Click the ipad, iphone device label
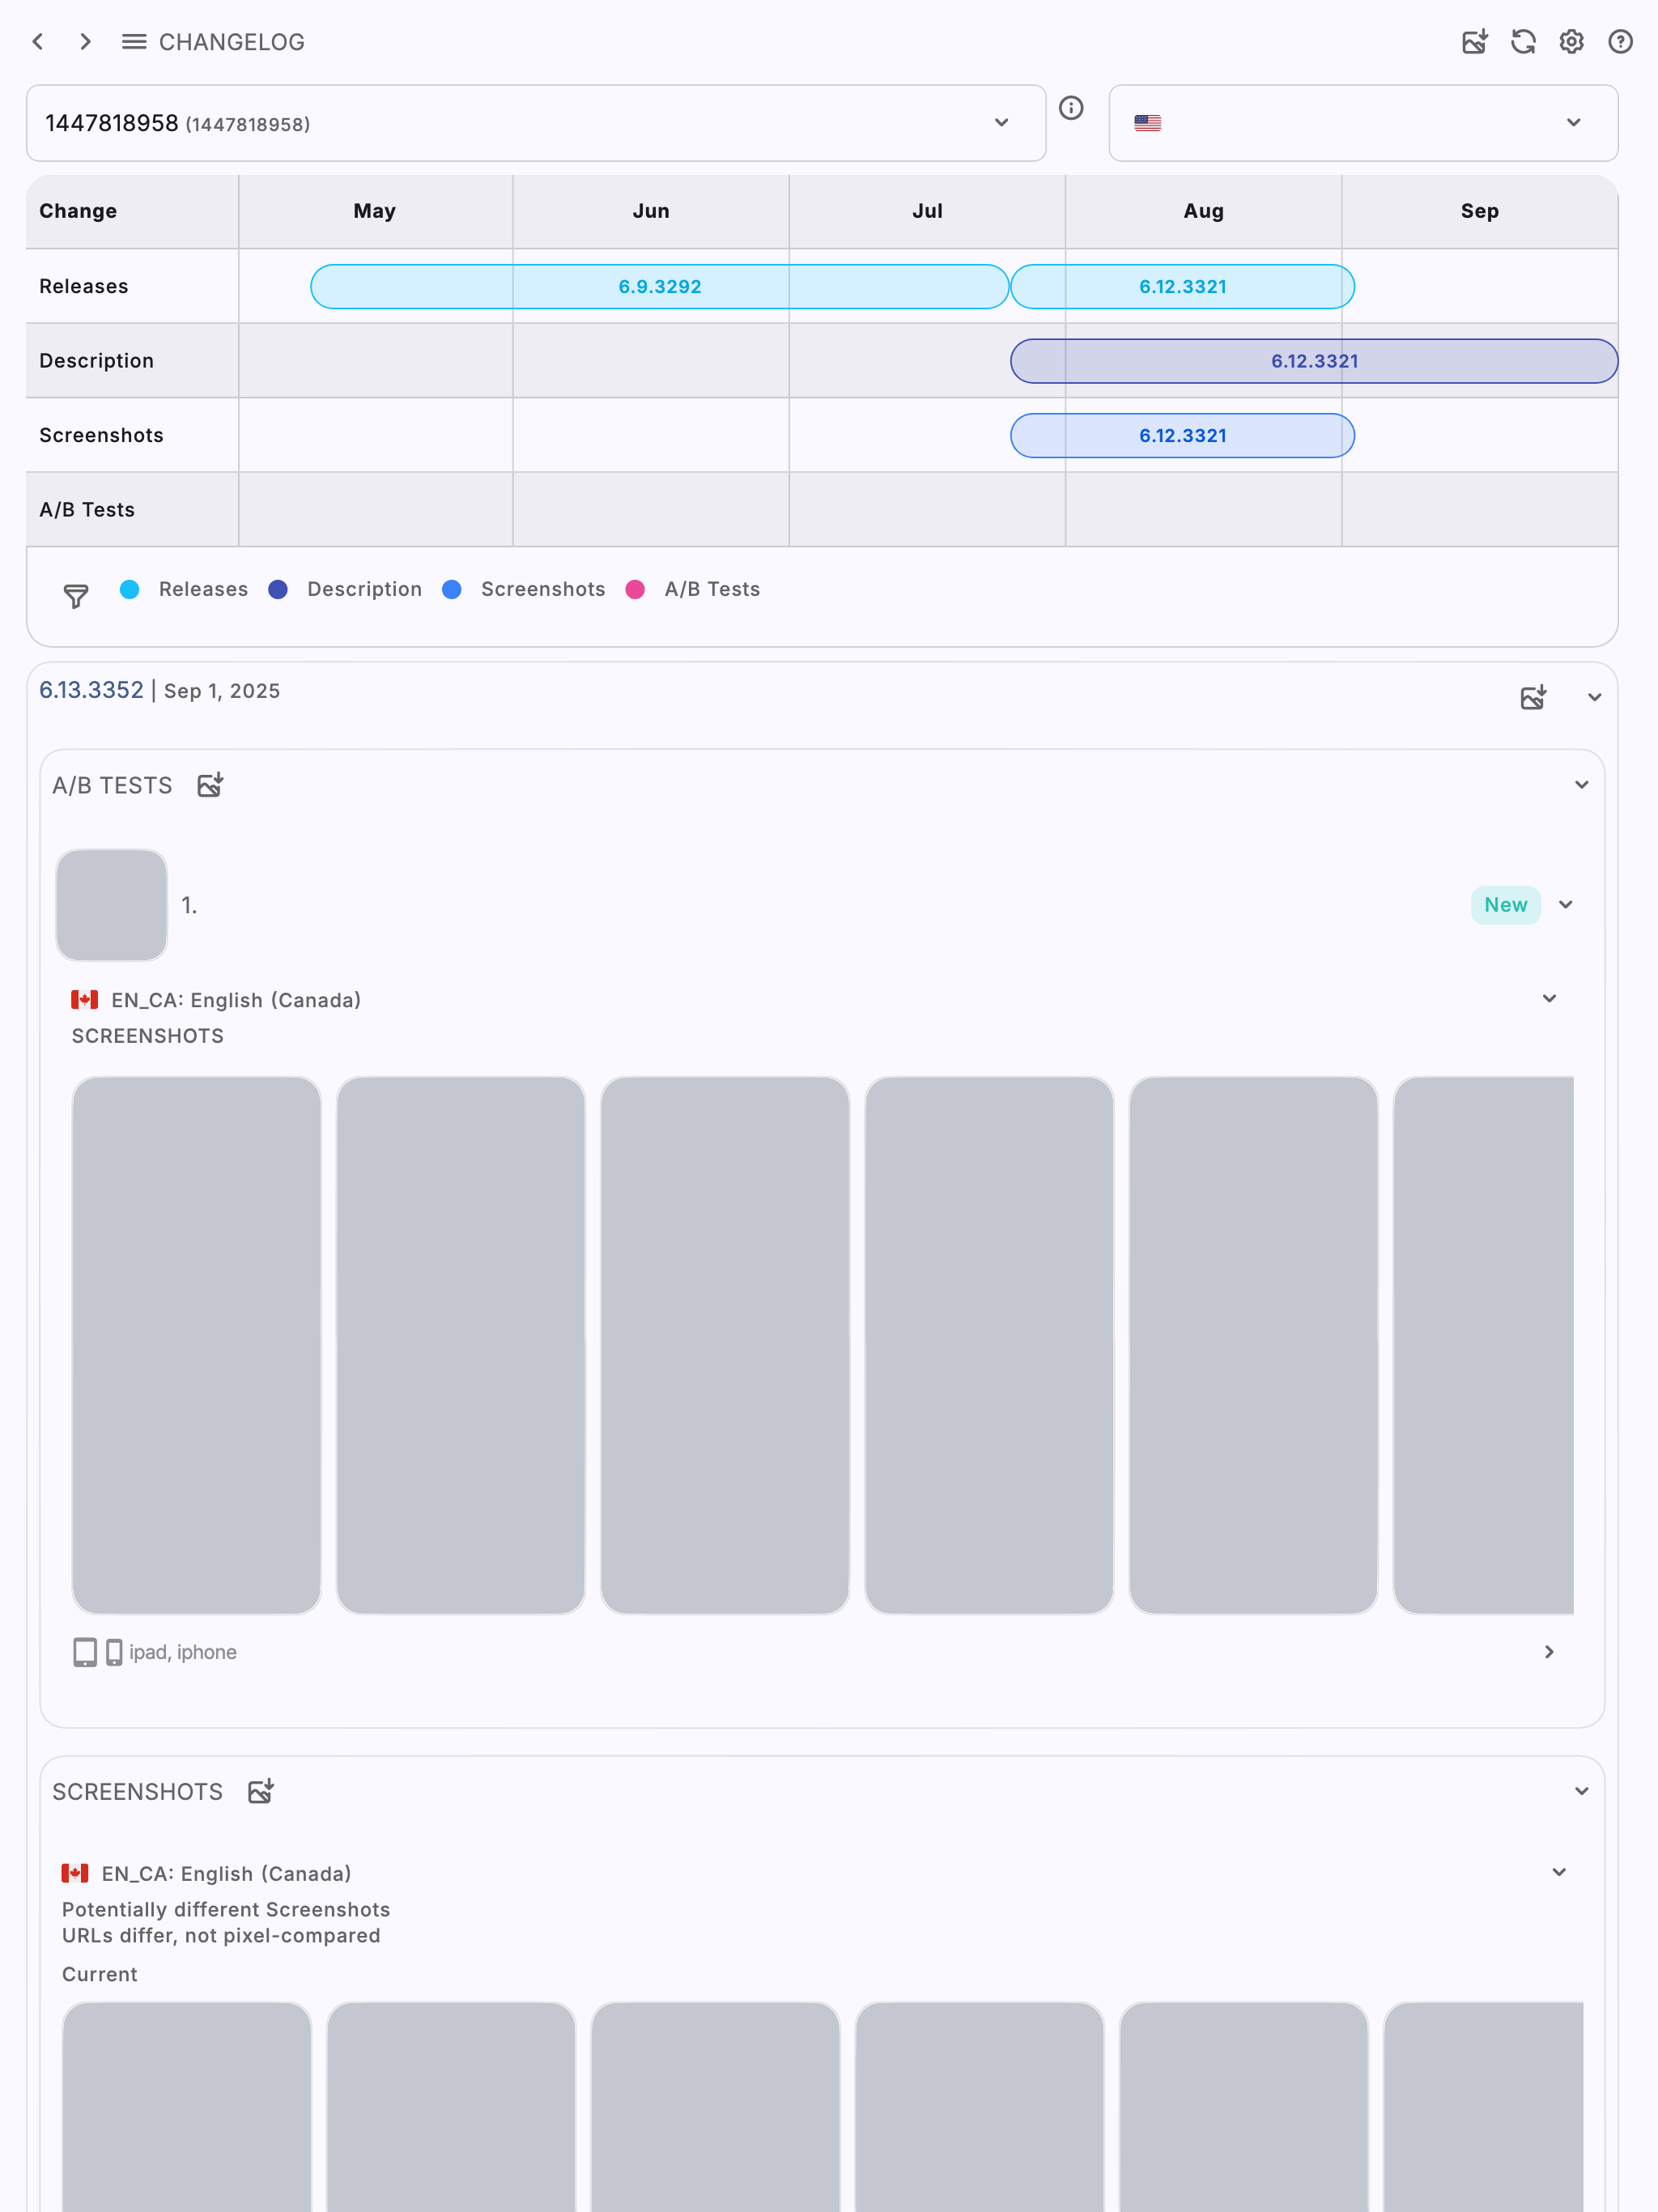Image resolution: width=1658 pixels, height=2212 pixels. click(x=183, y=1652)
